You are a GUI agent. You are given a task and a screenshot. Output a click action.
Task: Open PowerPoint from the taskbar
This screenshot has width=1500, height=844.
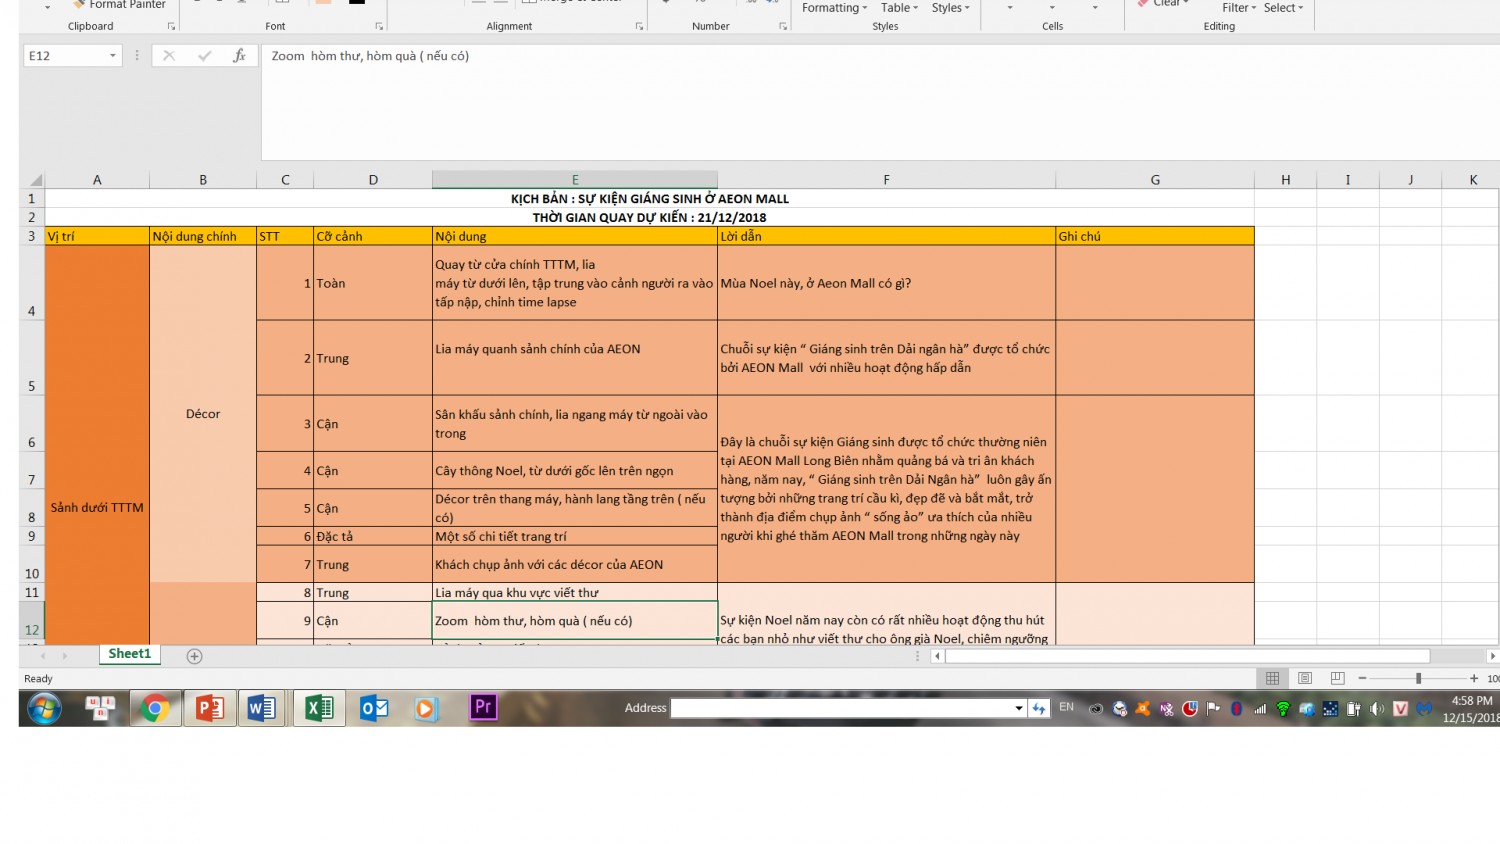pyautogui.click(x=209, y=708)
